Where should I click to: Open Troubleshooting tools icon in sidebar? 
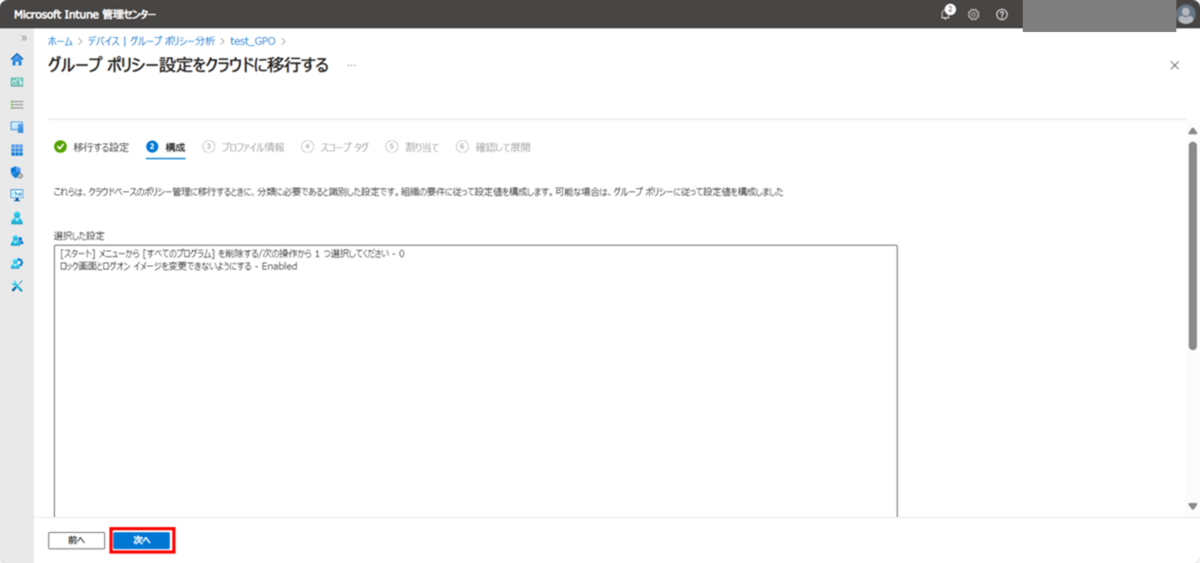click(x=16, y=286)
